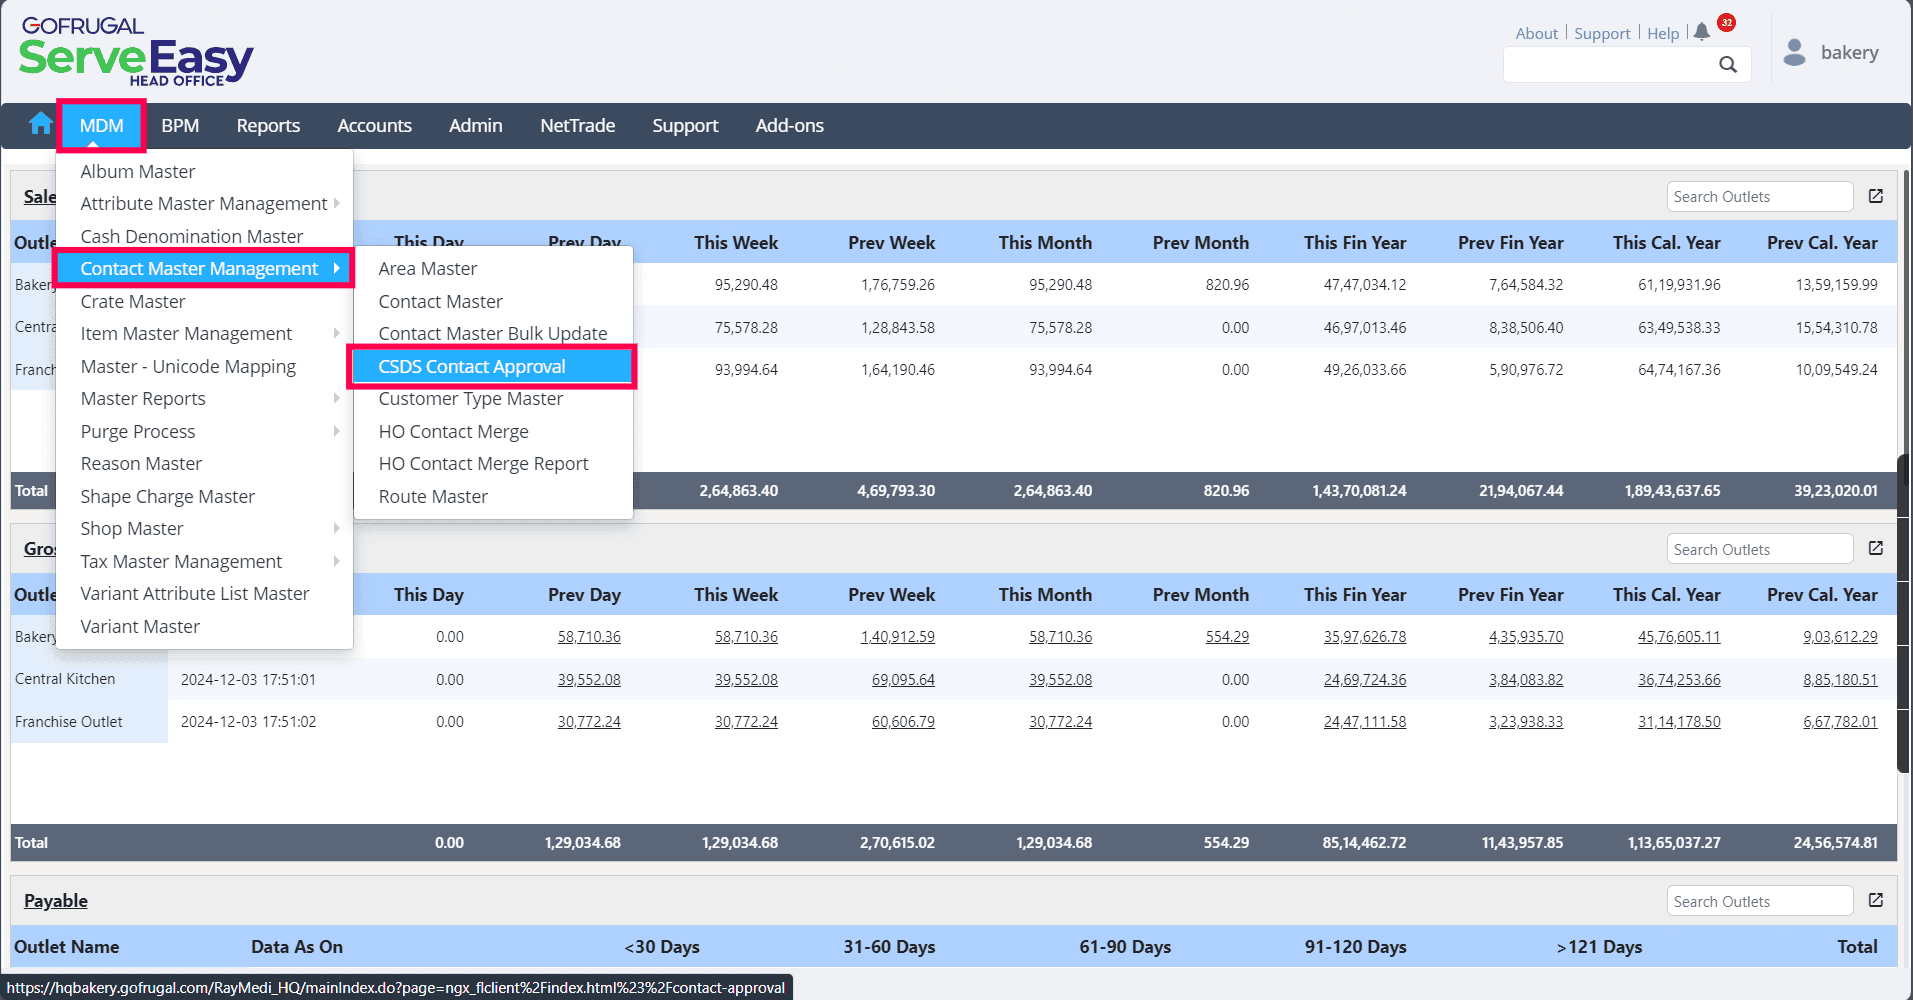Open the Add-ons menu
Viewport: 1913px width, 1000px height.
789,125
